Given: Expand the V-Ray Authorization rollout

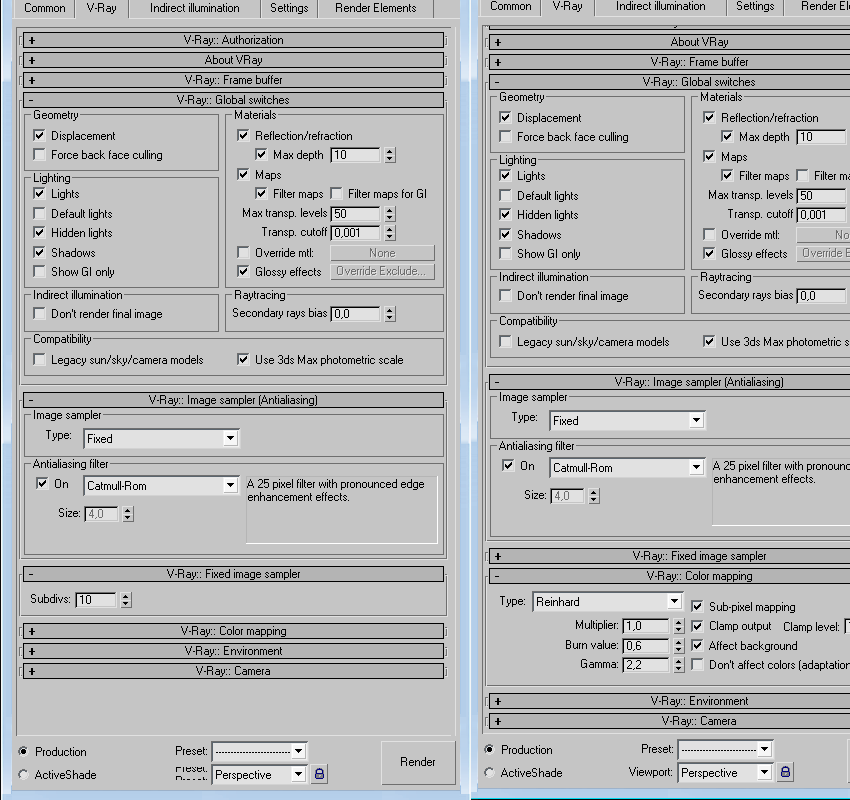Looking at the screenshot, I should point(233,40).
